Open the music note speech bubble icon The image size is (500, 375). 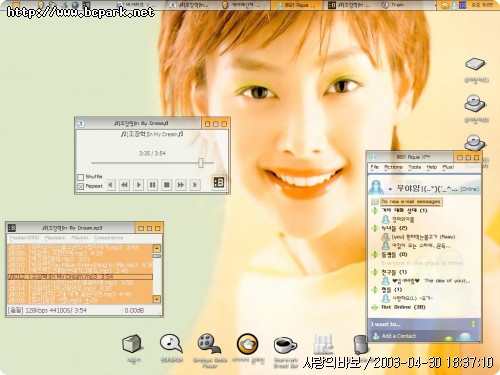[171, 344]
